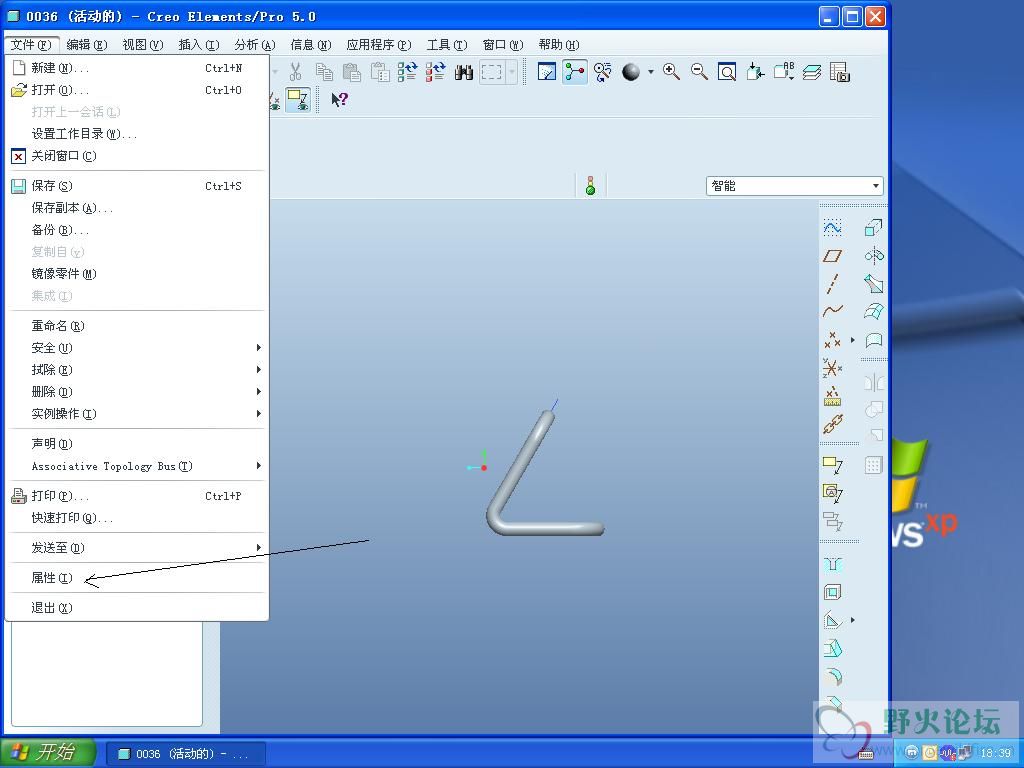This screenshot has width=1024, height=768.
Task: Click the View Manager icon with camera
Action: 840,72
